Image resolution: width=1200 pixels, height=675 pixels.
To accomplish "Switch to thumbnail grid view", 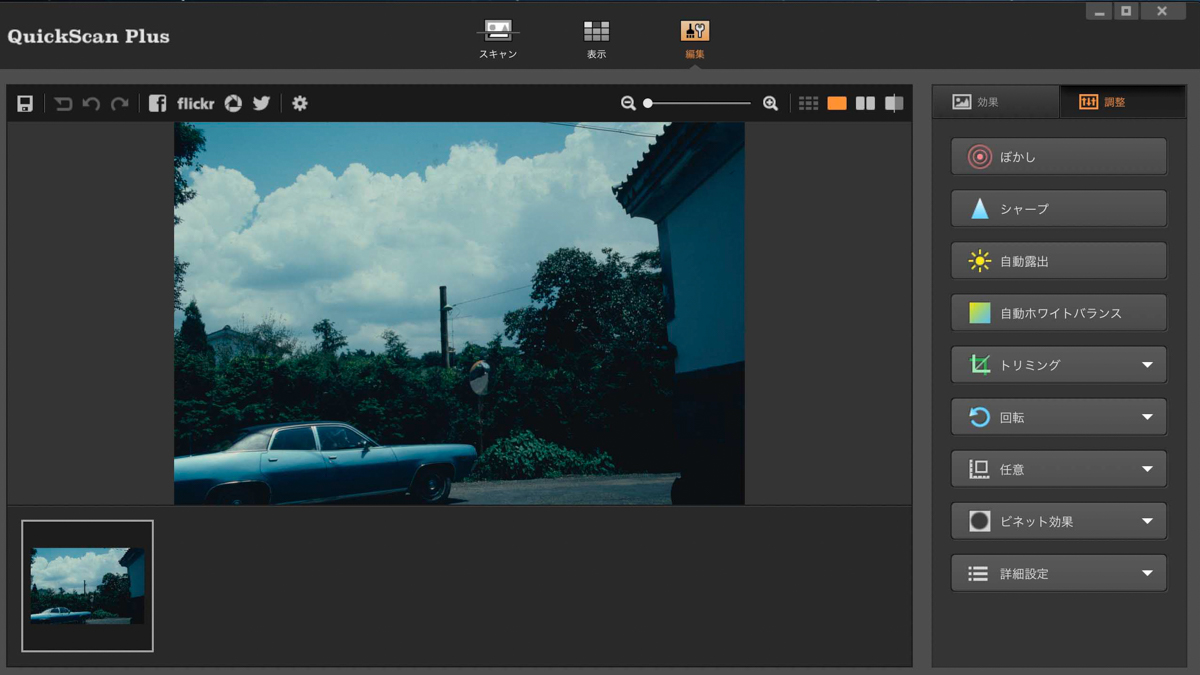I will click(808, 103).
